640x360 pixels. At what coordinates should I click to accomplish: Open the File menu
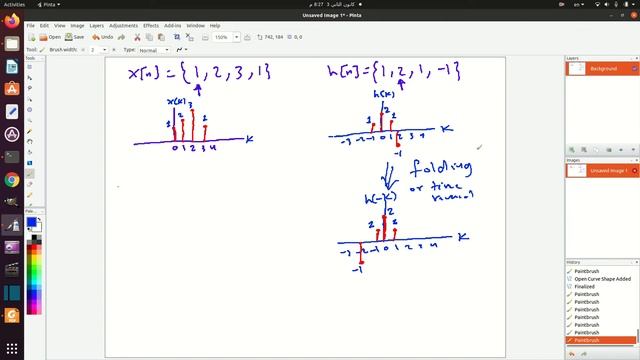[31, 26]
